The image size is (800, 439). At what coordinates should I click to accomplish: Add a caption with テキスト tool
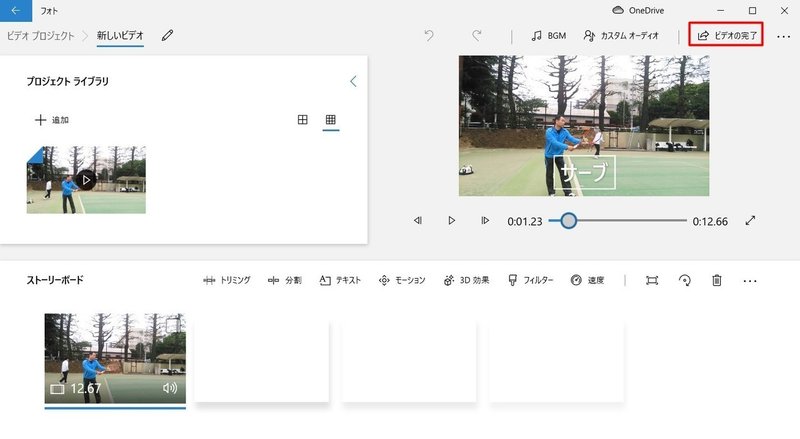(340, 280)
